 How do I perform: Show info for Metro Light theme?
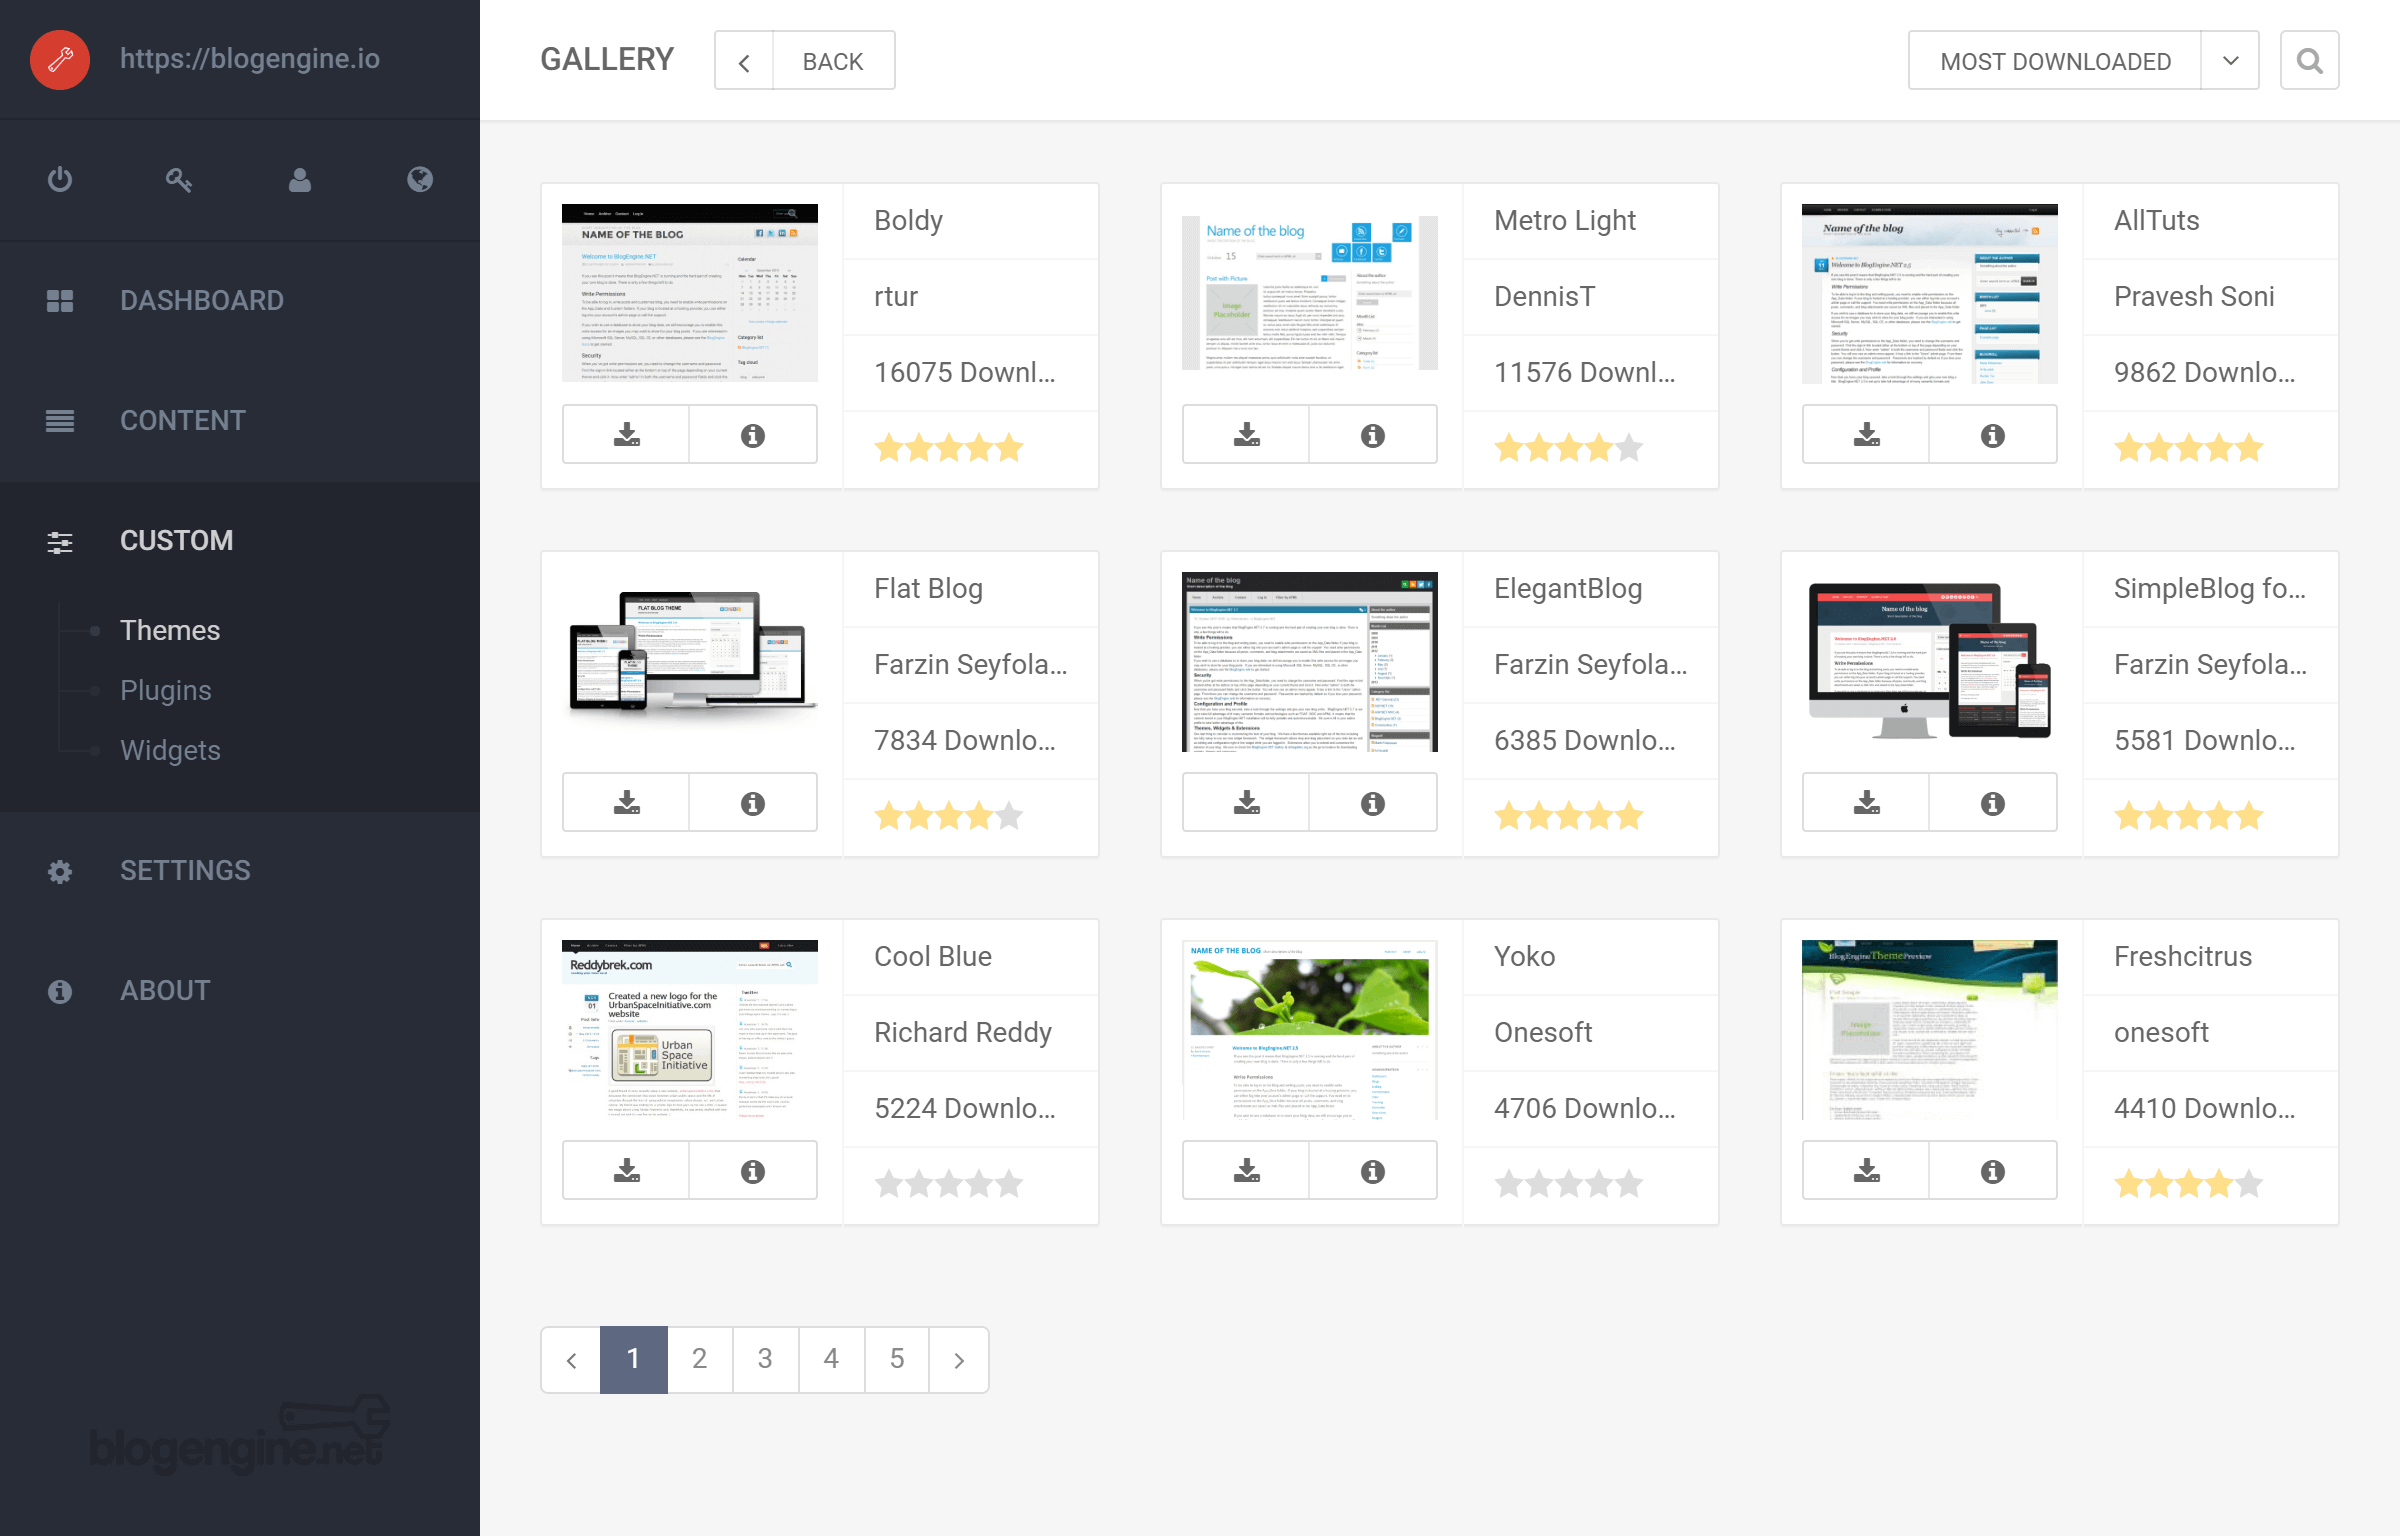[1373, 435]
